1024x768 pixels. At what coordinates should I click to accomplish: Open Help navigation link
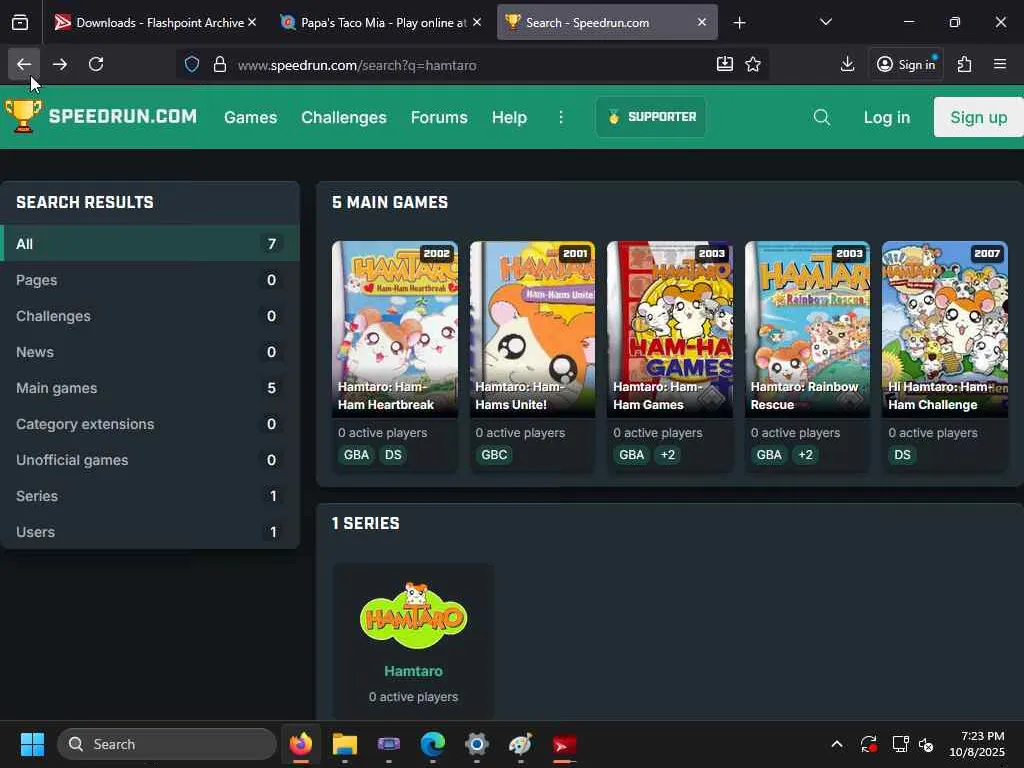click(x=509, y=118)
